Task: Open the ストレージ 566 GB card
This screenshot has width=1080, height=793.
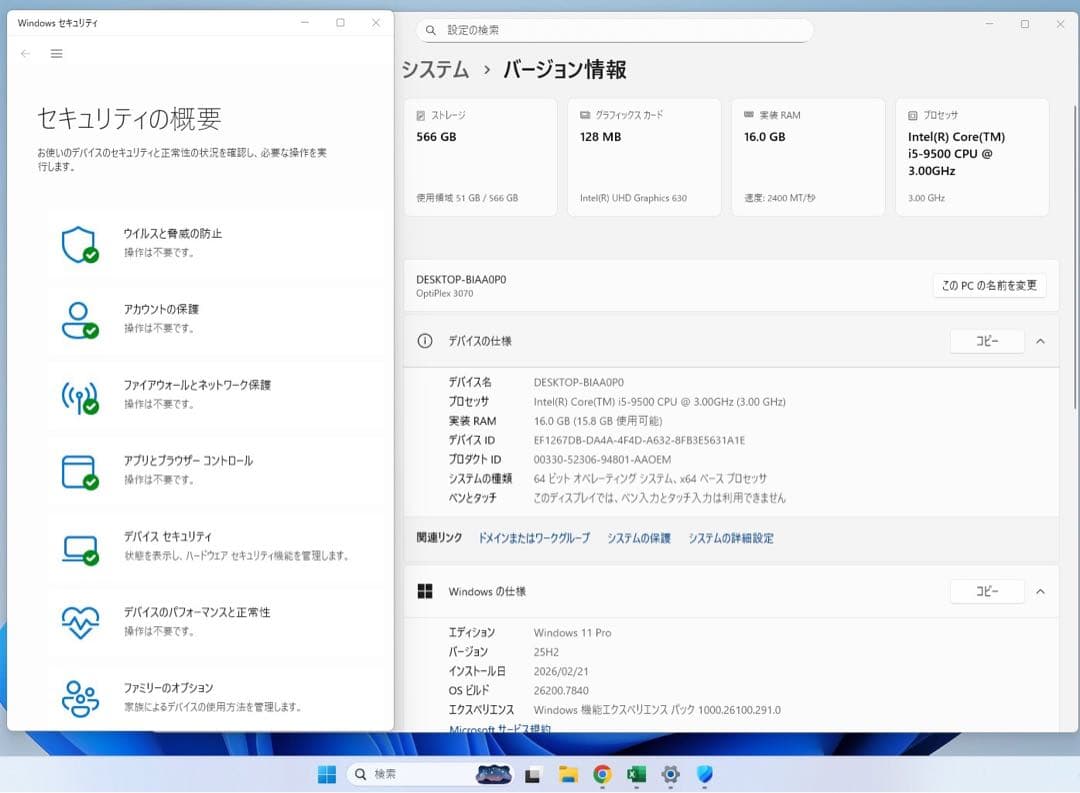Action: pos(480,157)
